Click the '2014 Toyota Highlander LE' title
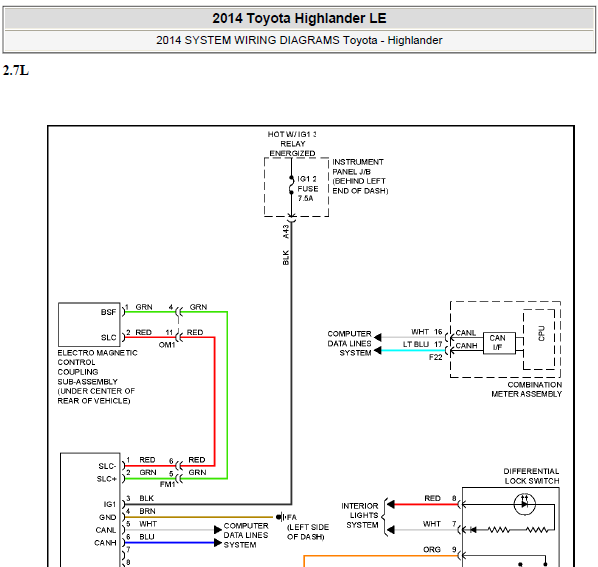This screenshot has width=598, height=567. pos(299,18)
